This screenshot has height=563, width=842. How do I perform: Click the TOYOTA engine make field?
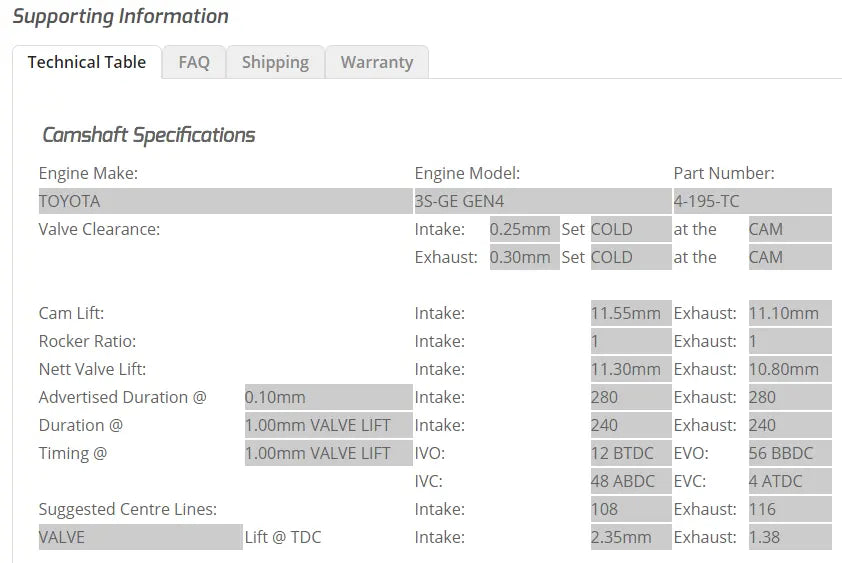[x=226, y=201]
